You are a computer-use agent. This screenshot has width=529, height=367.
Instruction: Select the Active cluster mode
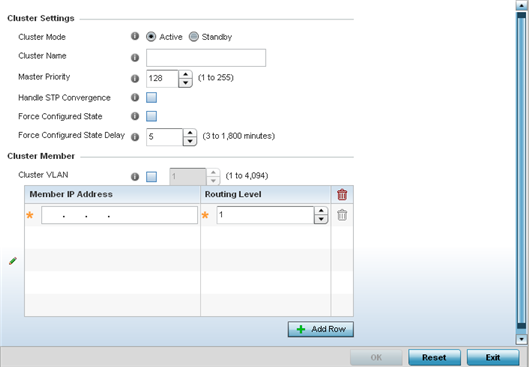(x=151, y=36)
